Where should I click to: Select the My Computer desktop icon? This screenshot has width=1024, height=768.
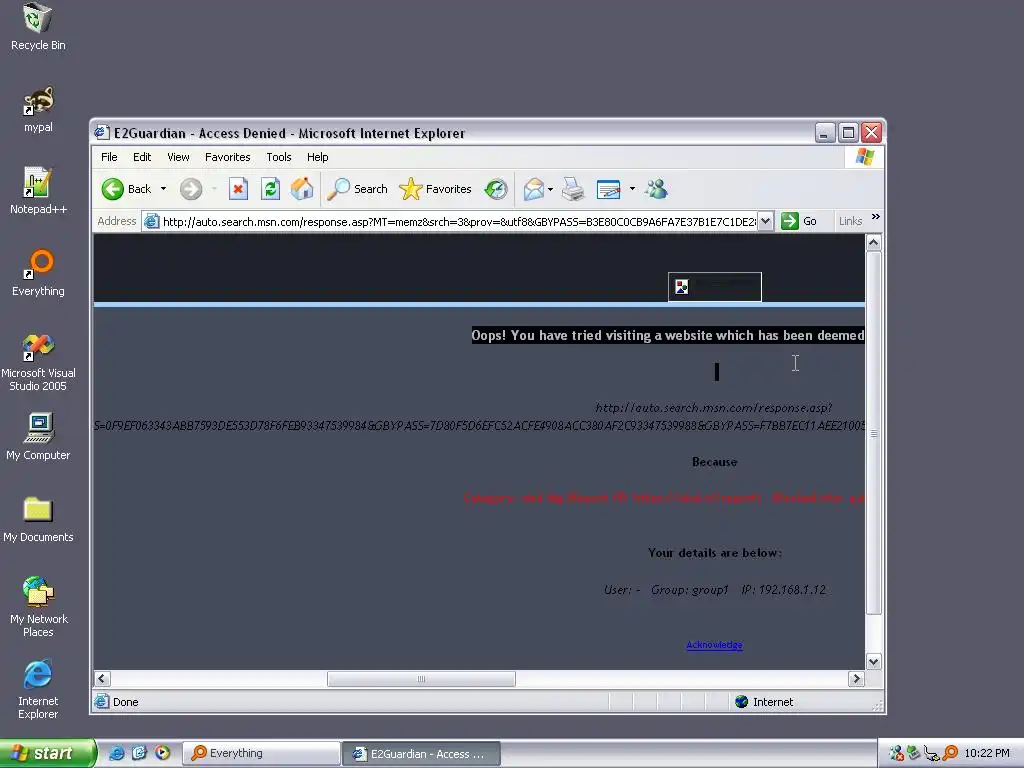click(38, 437)
